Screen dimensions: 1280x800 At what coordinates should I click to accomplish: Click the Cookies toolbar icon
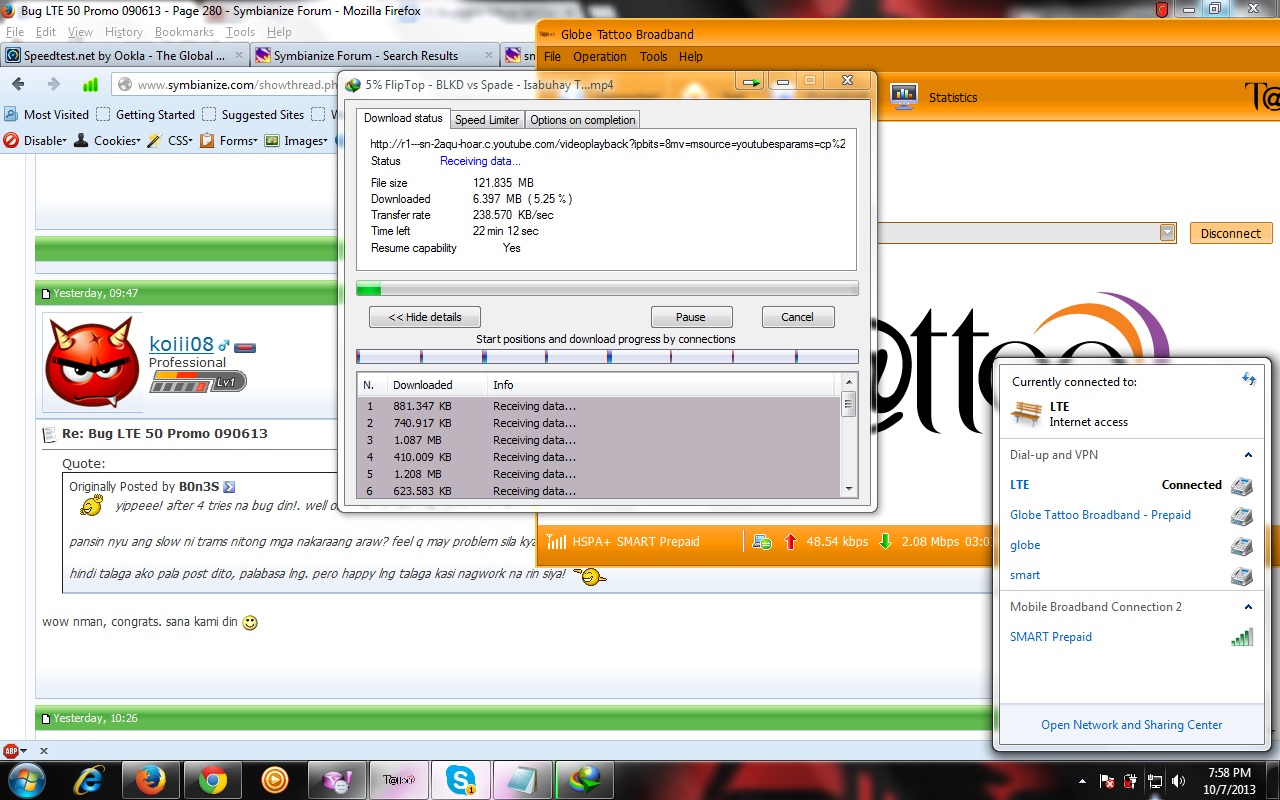(82, 141)
